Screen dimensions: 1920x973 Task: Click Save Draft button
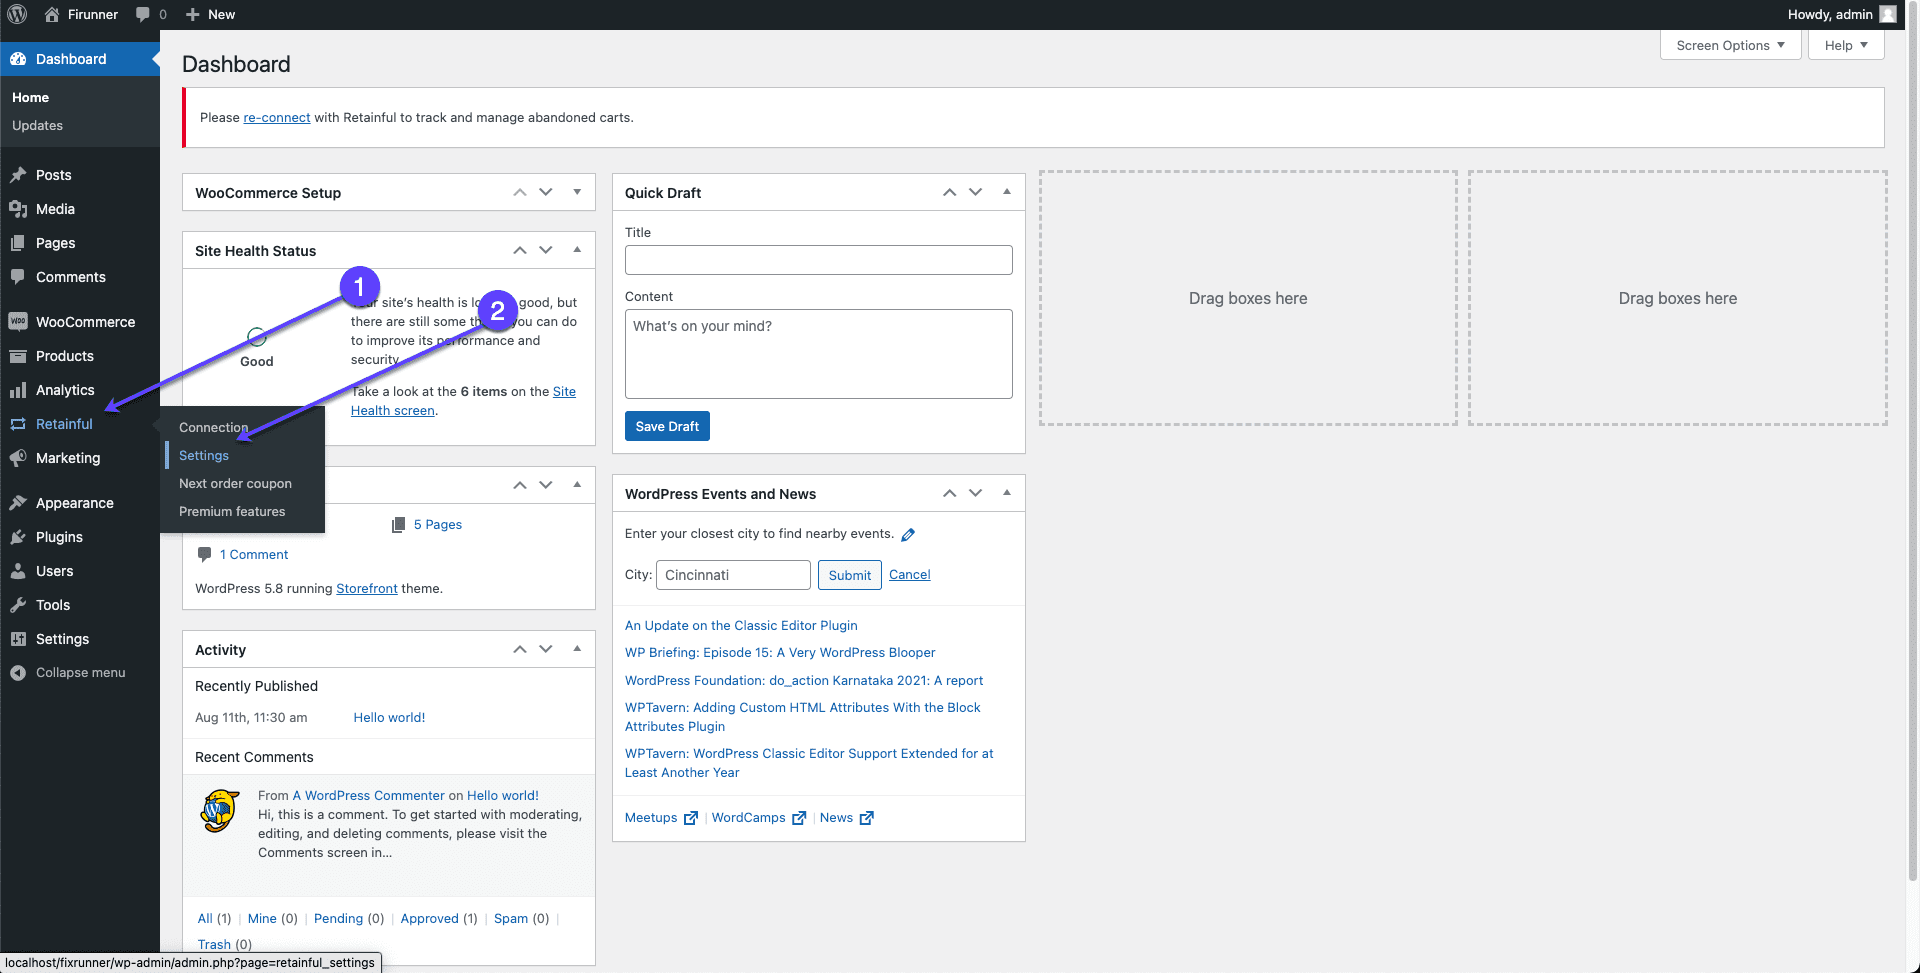coord(667,426)
